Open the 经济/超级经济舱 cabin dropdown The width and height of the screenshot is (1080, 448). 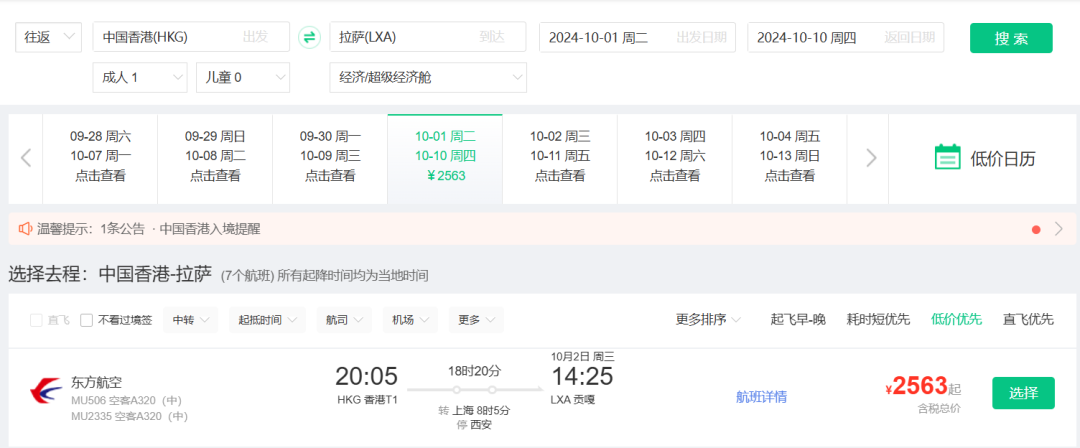pos(428,77)
